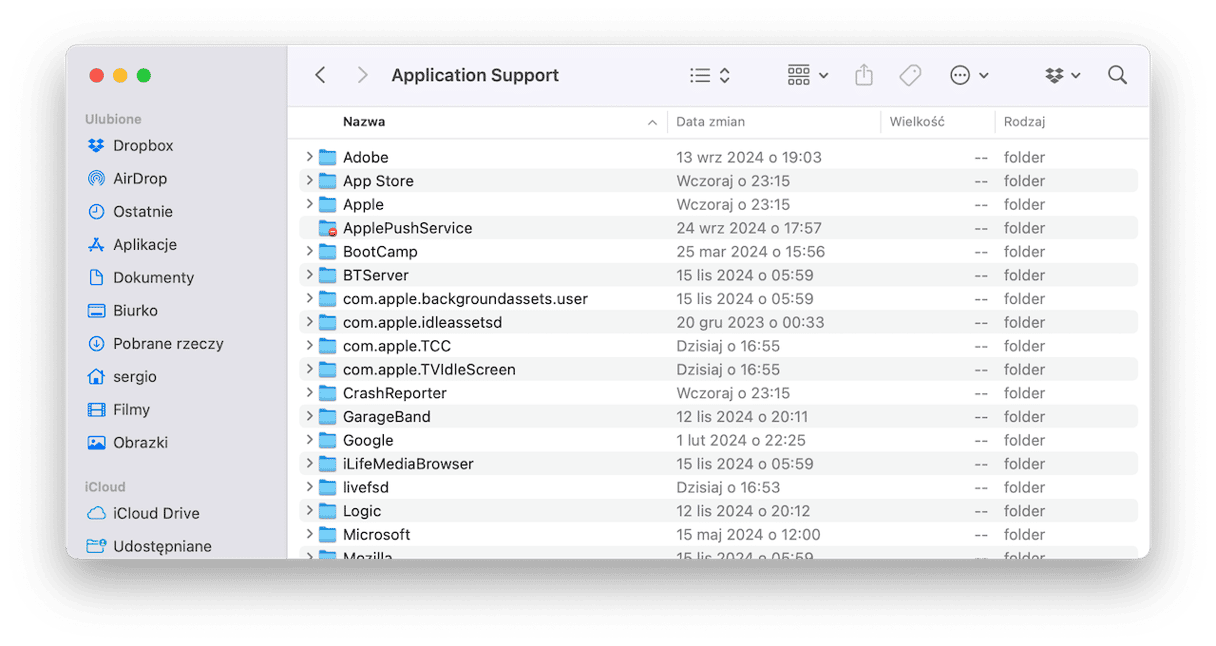Expand the com.apple.idleassetsd folder
Image resolution: width=1216 pixels, height=646 pixels.
coord(309,322)
